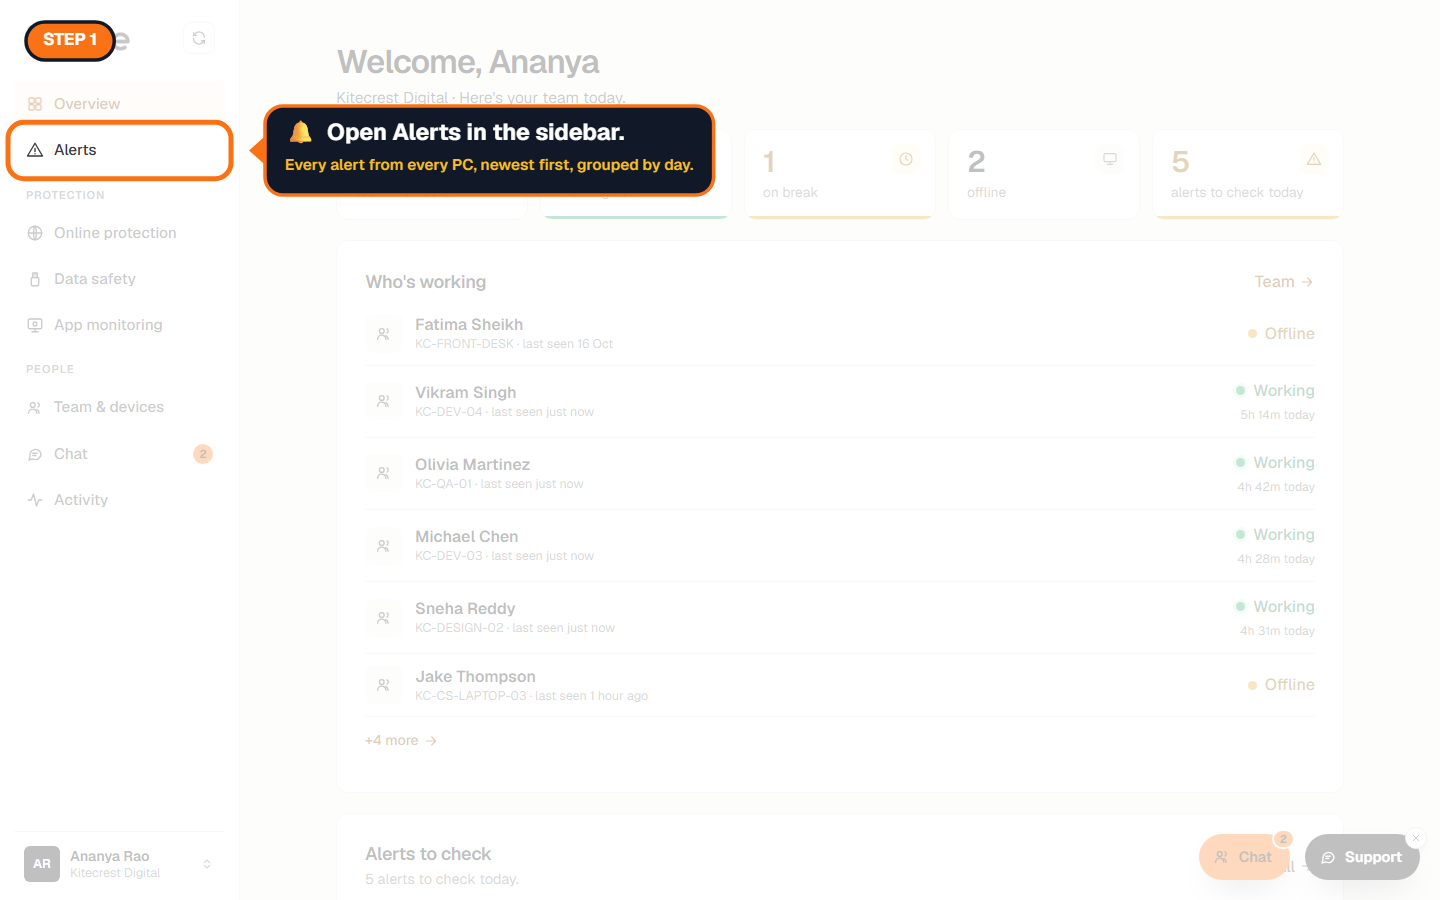Click Vikram Singh's avatar icon
Image resolution: width=1440 pixels, height=900 pixels.
(x=383, y=401)
